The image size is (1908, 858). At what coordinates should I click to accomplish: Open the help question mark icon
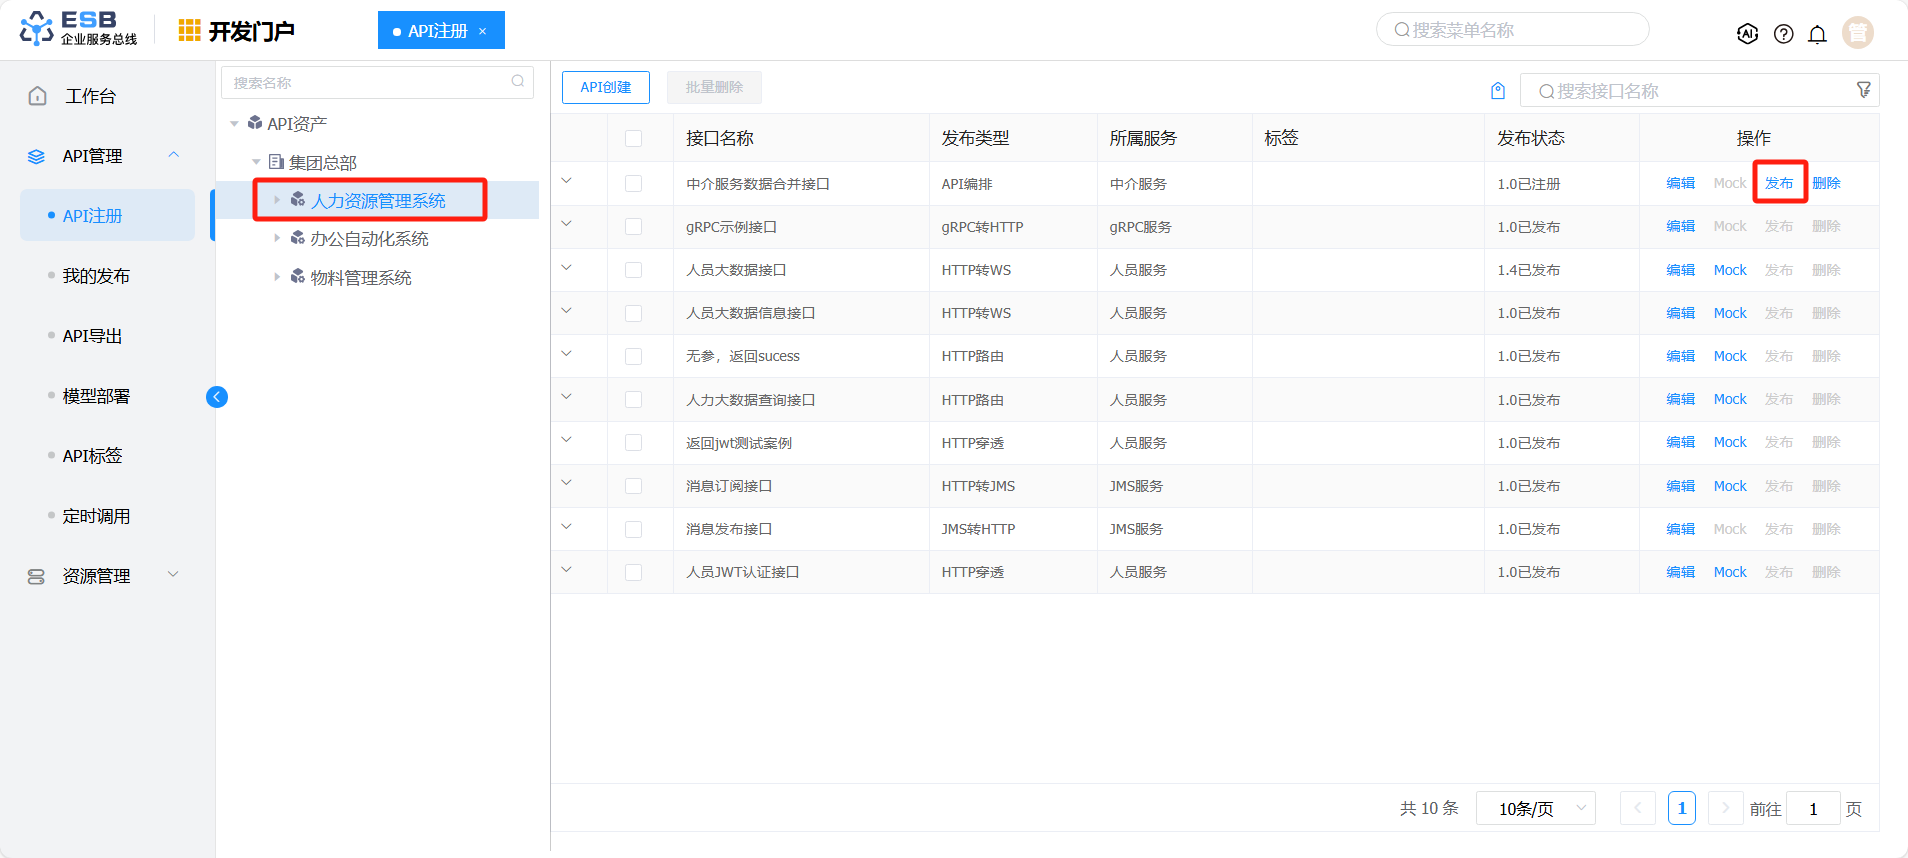pos(1783,34)
